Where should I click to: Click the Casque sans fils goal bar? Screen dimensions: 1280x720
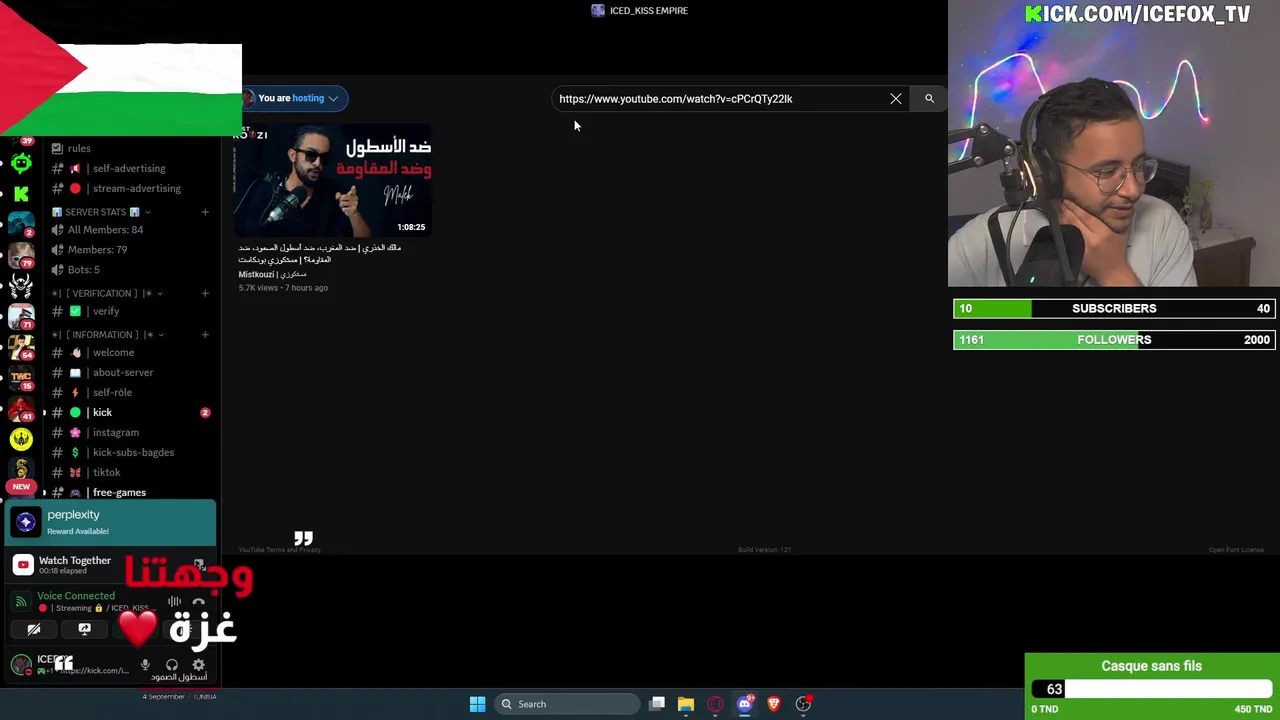click(1151, 689)
